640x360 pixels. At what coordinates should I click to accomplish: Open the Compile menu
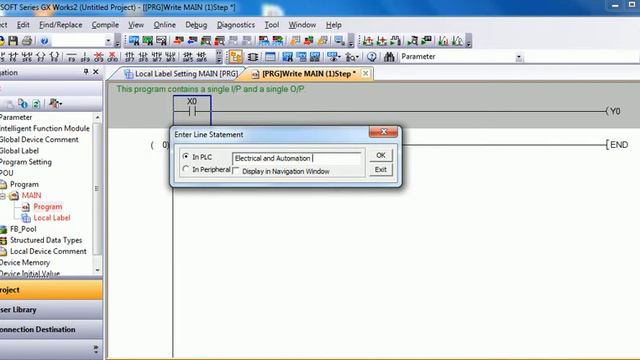105,25
